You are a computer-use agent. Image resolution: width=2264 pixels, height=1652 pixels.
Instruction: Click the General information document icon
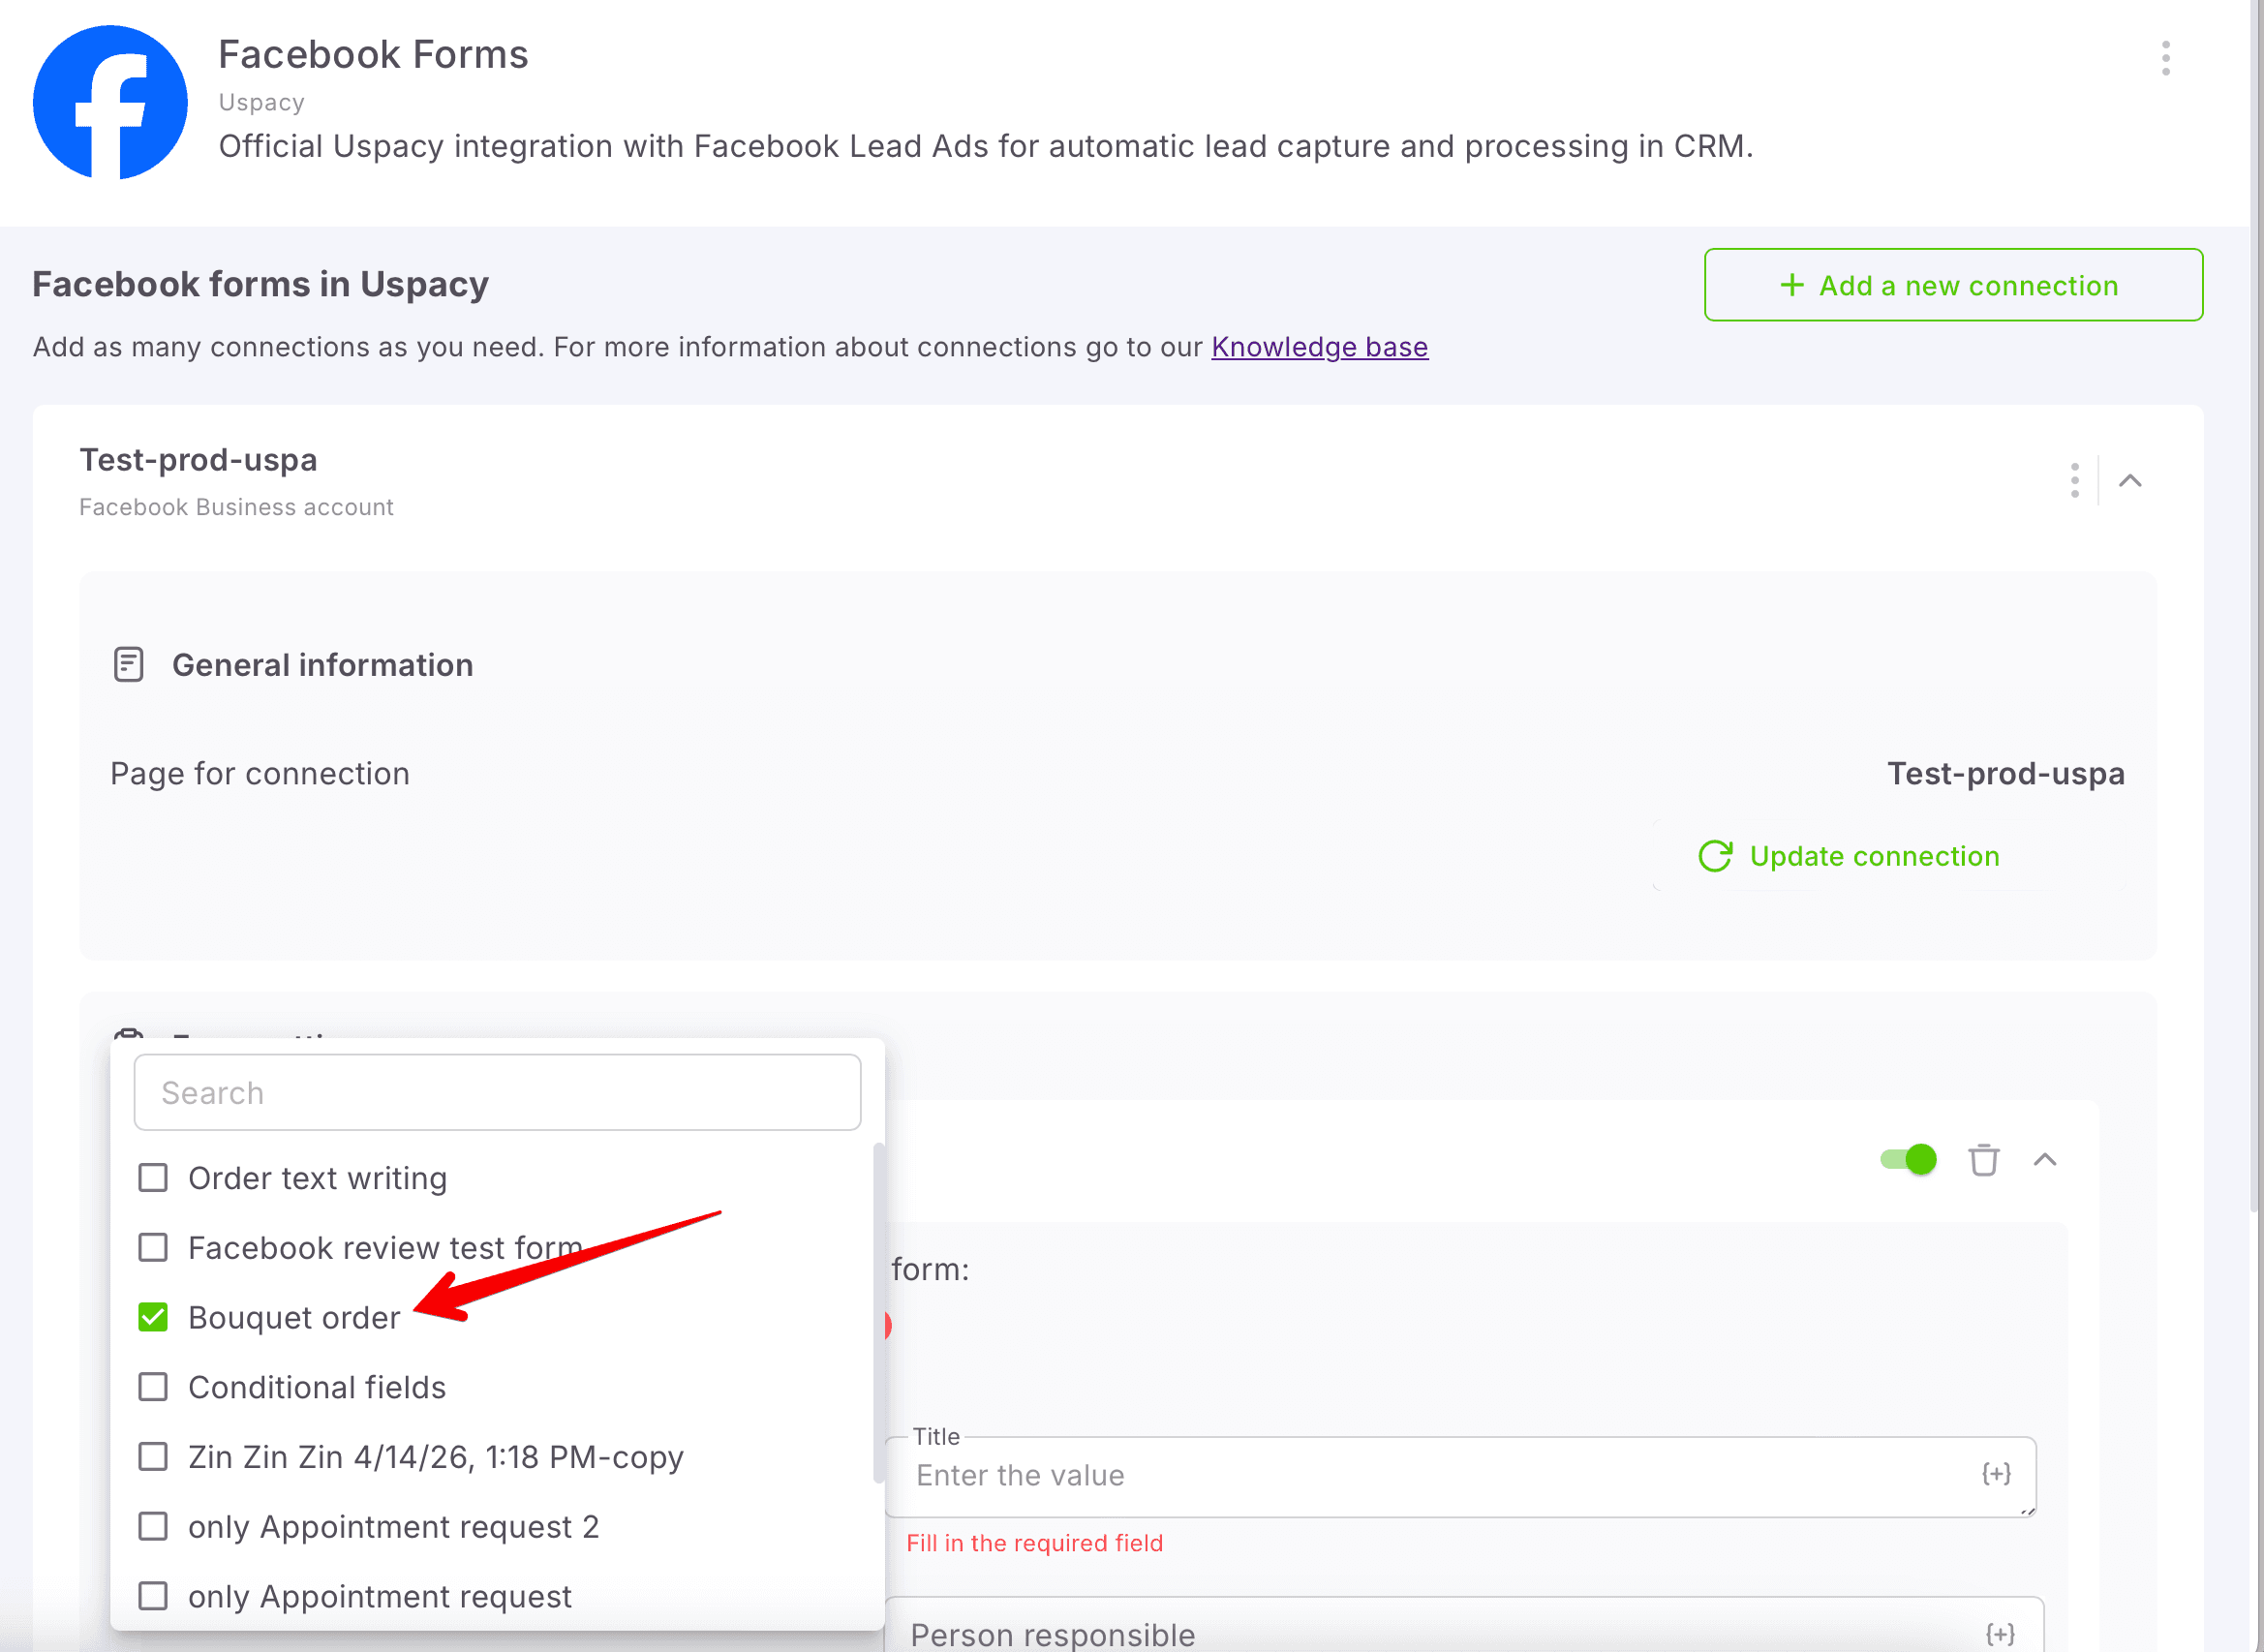point(129,665)
